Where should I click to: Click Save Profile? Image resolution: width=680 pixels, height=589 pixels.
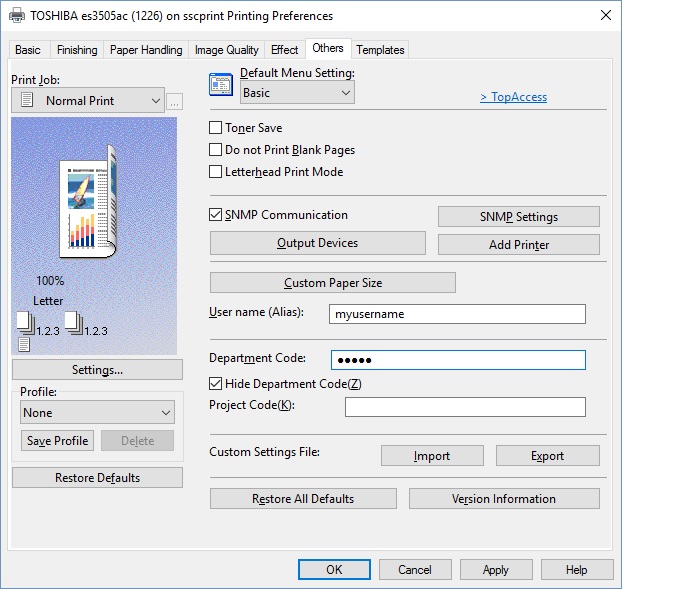pos(57,441)
